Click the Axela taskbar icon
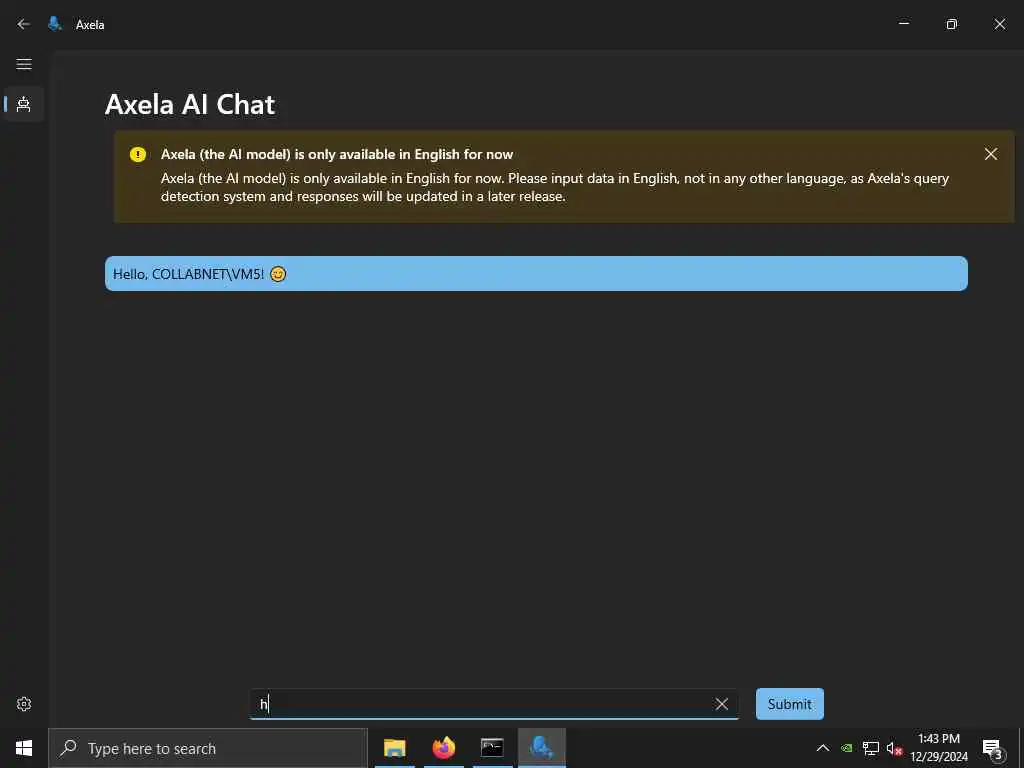Viewport: 1024px width, 768px height. (541, 748)
